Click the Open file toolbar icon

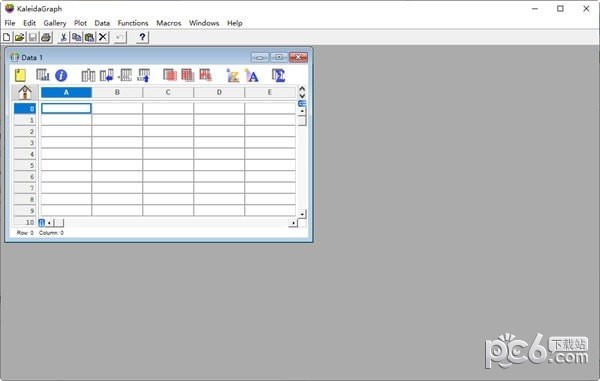(x=20, y=37)
